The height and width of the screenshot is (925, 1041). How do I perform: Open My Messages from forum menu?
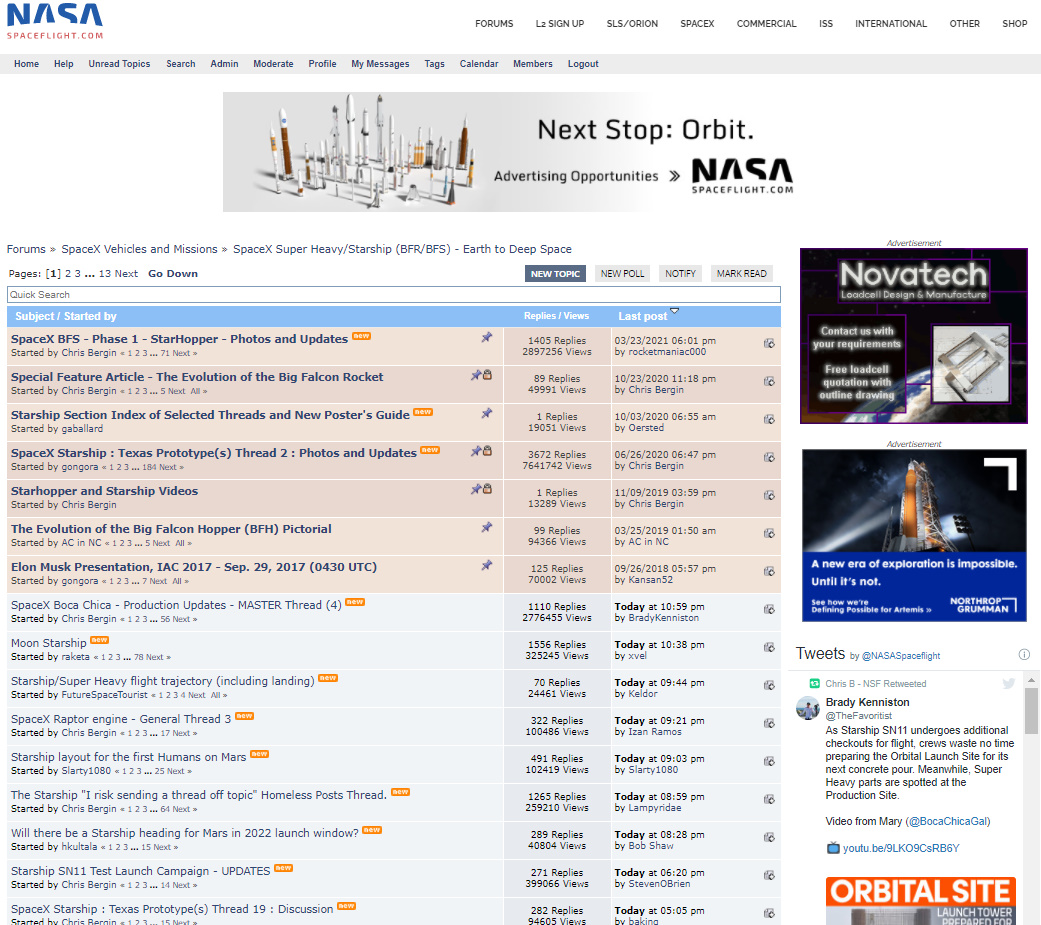pyautogui.click(x=380, y=64)
